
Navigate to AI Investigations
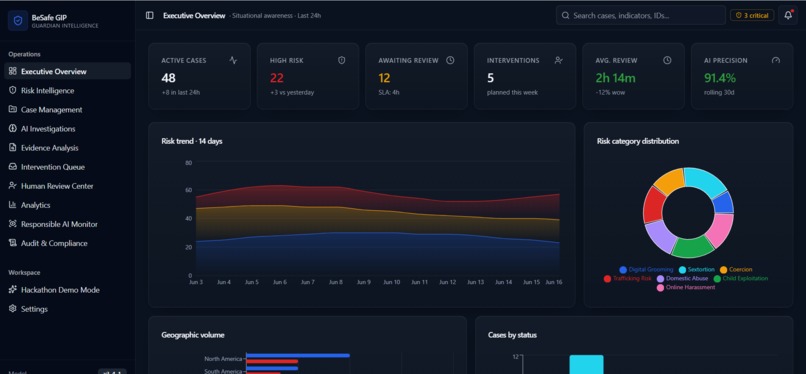point(67,128)
